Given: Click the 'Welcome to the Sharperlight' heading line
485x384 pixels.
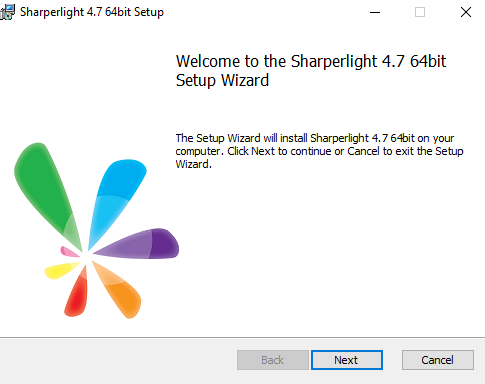Looking at the screenshot, I should [311, 61].
